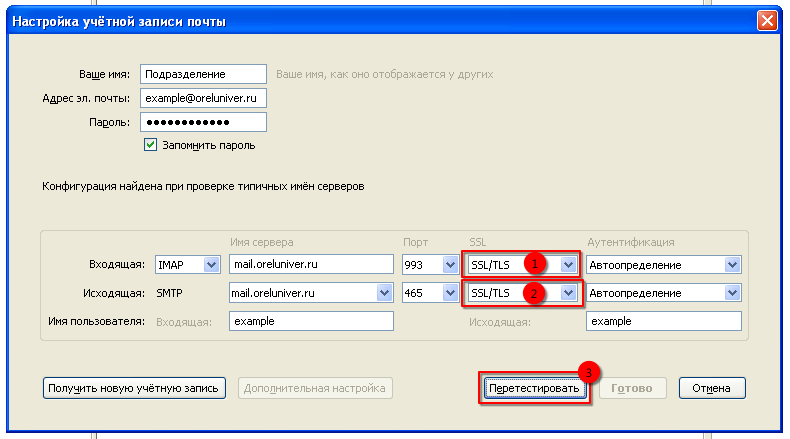Click the 'Отмена' button
The image size is (790, 439).
[711, 388]
